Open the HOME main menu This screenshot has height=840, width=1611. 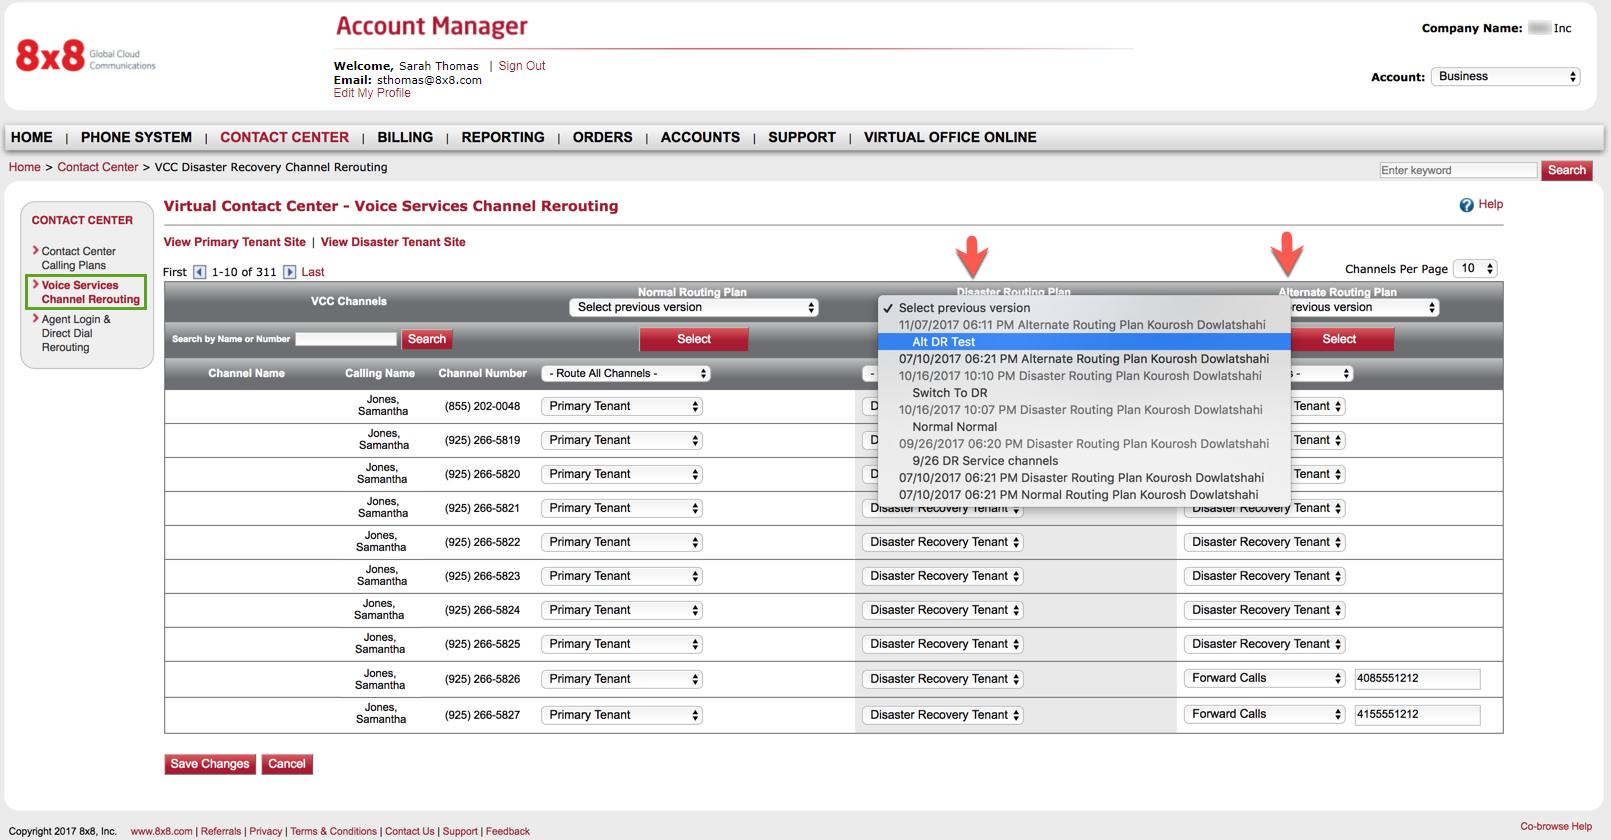[32, 138]
